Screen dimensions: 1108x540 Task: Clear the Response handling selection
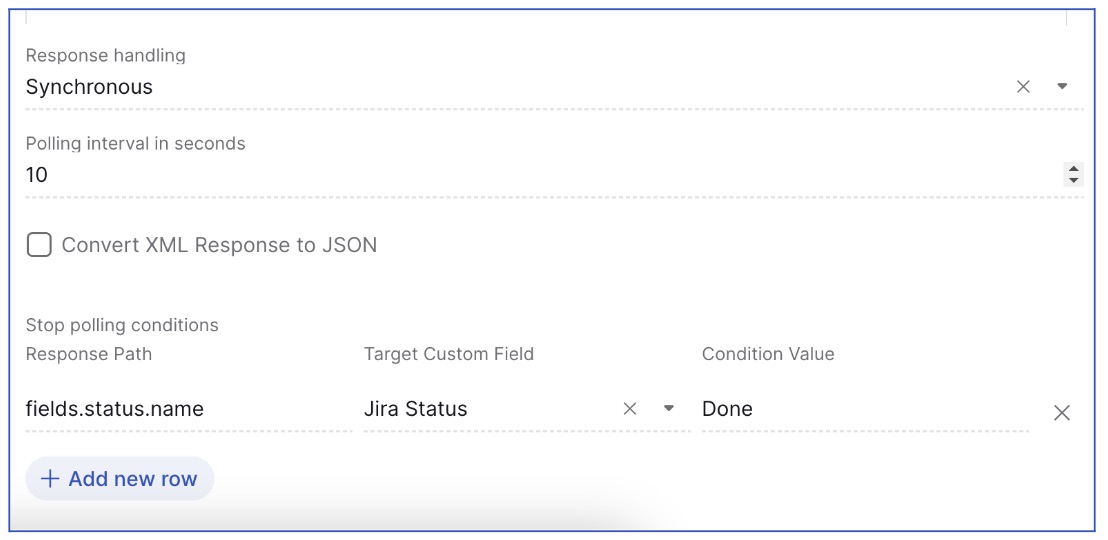tap(1023, 87)
